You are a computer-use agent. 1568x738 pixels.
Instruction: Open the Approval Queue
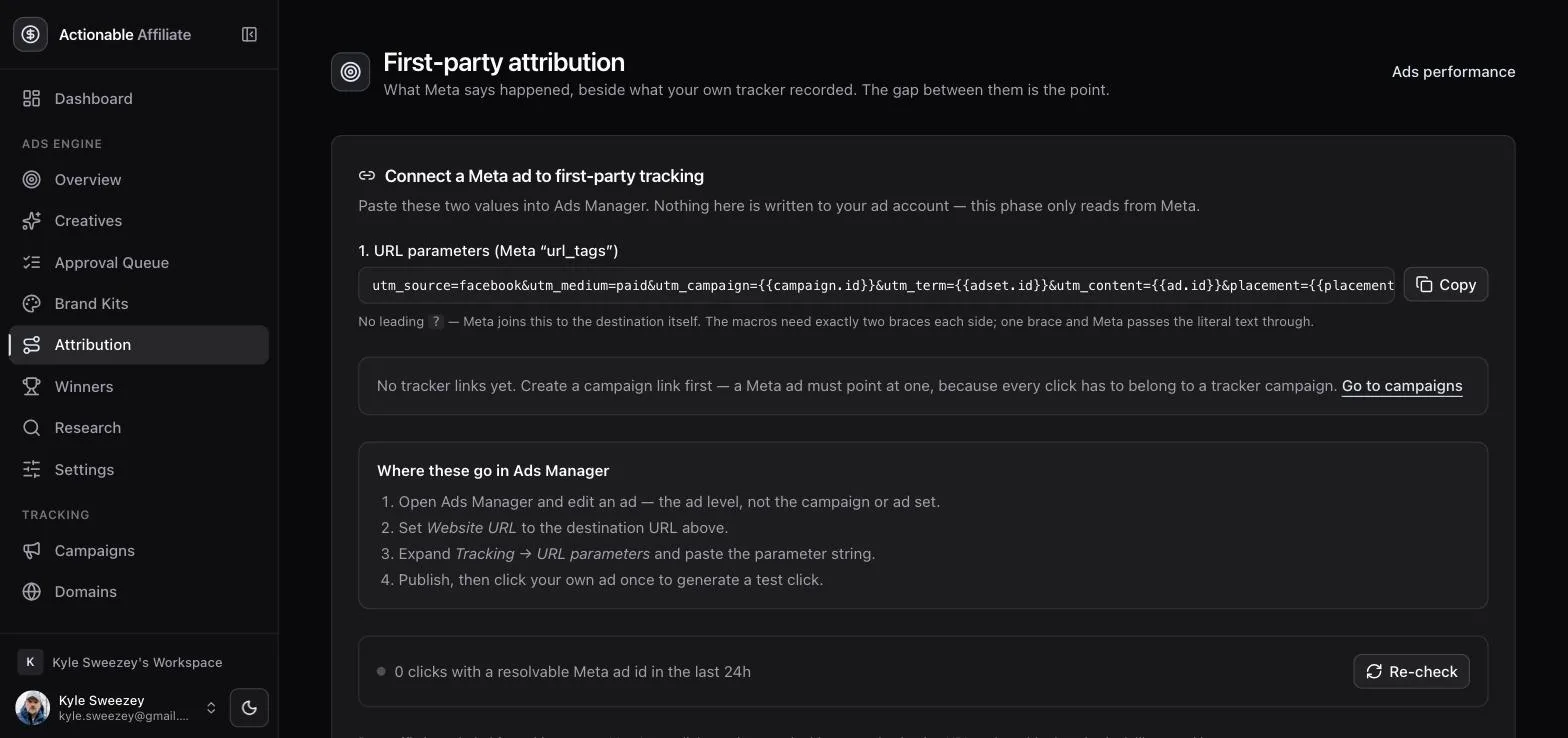tap(139, 262)
